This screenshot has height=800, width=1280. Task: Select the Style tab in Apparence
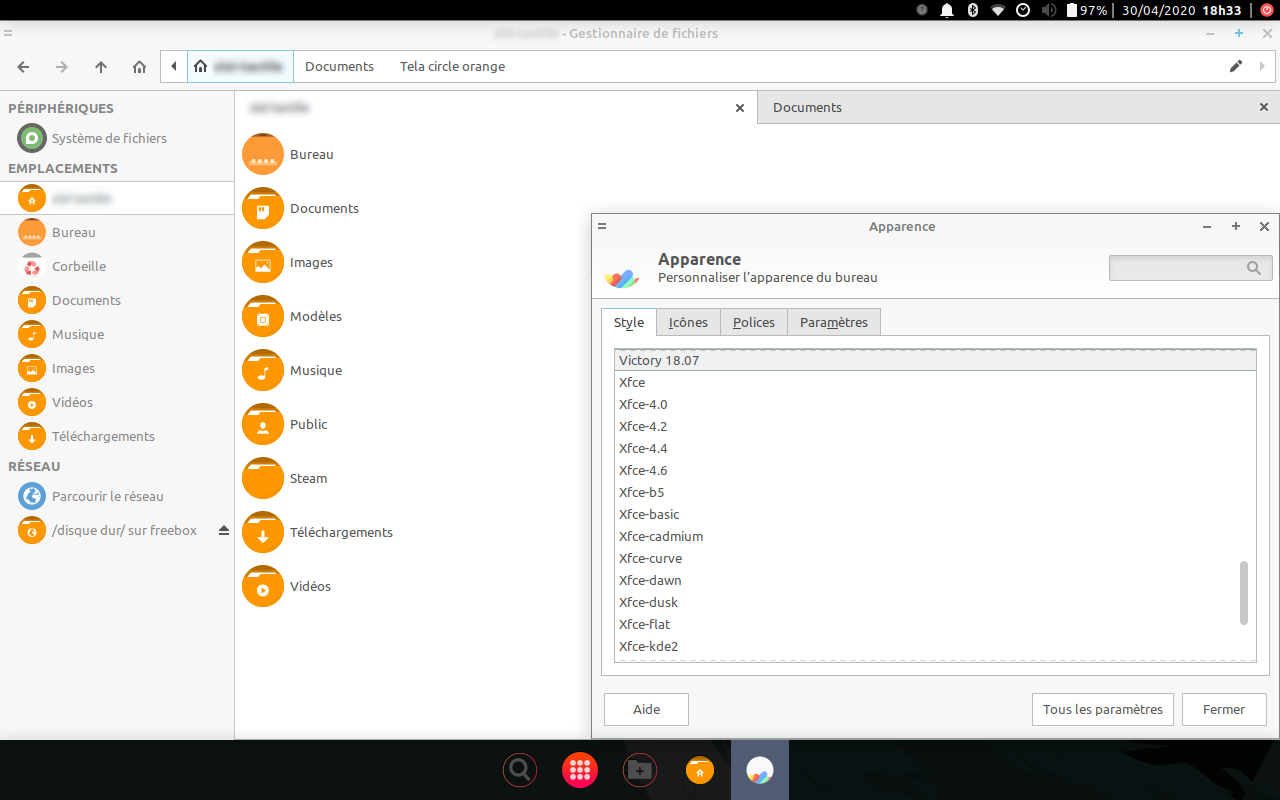point(629,322)
